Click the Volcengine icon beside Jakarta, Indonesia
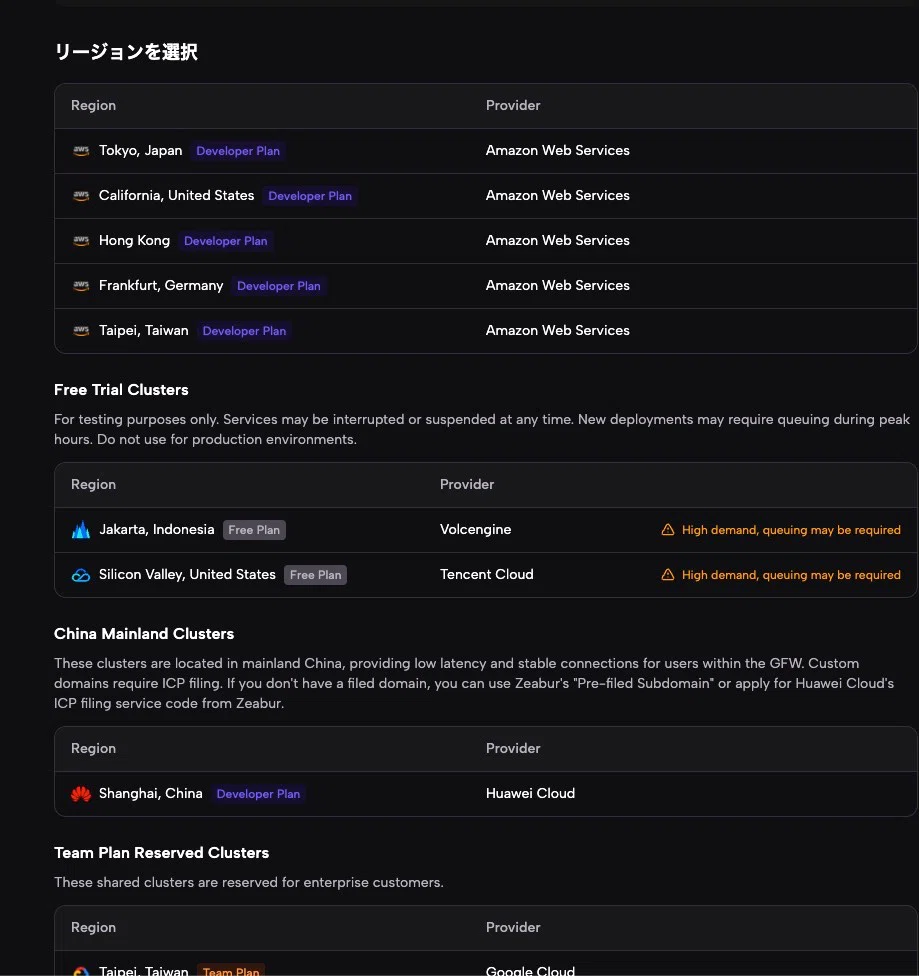This screenshot has height=976, width=919. point(81,530)
